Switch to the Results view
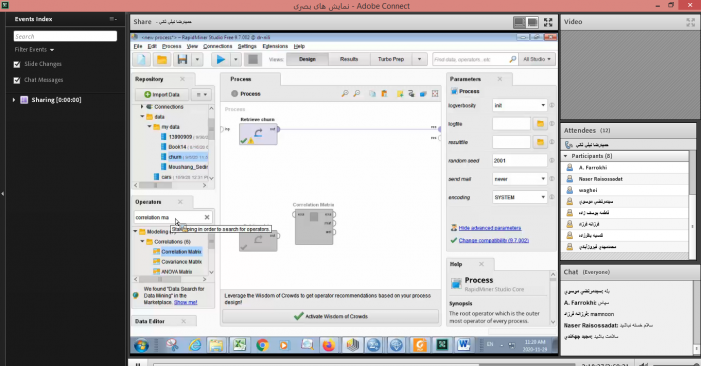Viewport: 701px width, 366px height. (349, 59)
